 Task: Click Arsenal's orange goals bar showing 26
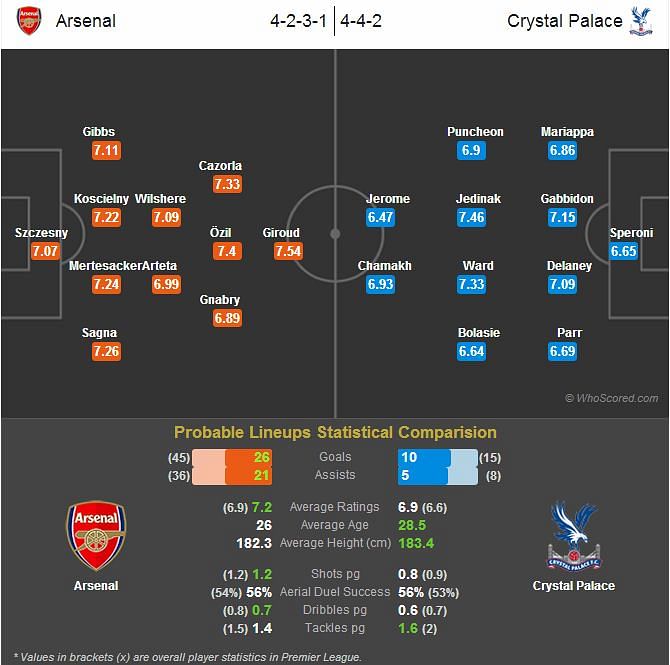point(249,457)
